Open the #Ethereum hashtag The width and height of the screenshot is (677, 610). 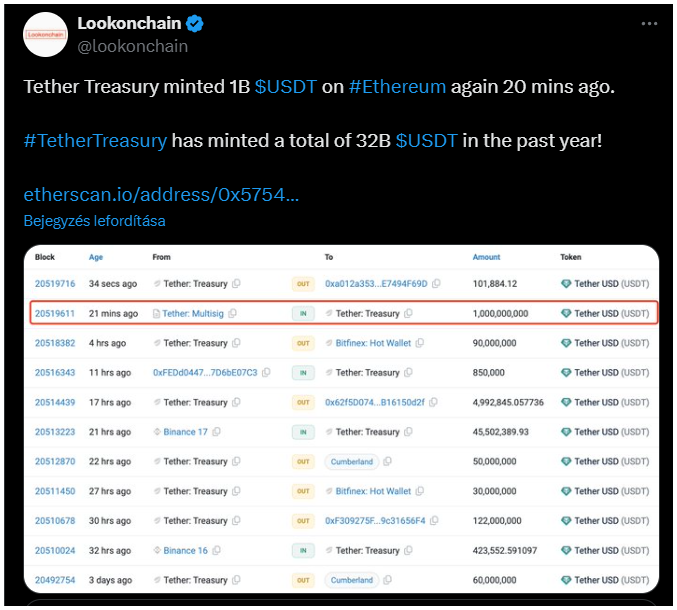[x=397, y=86]
